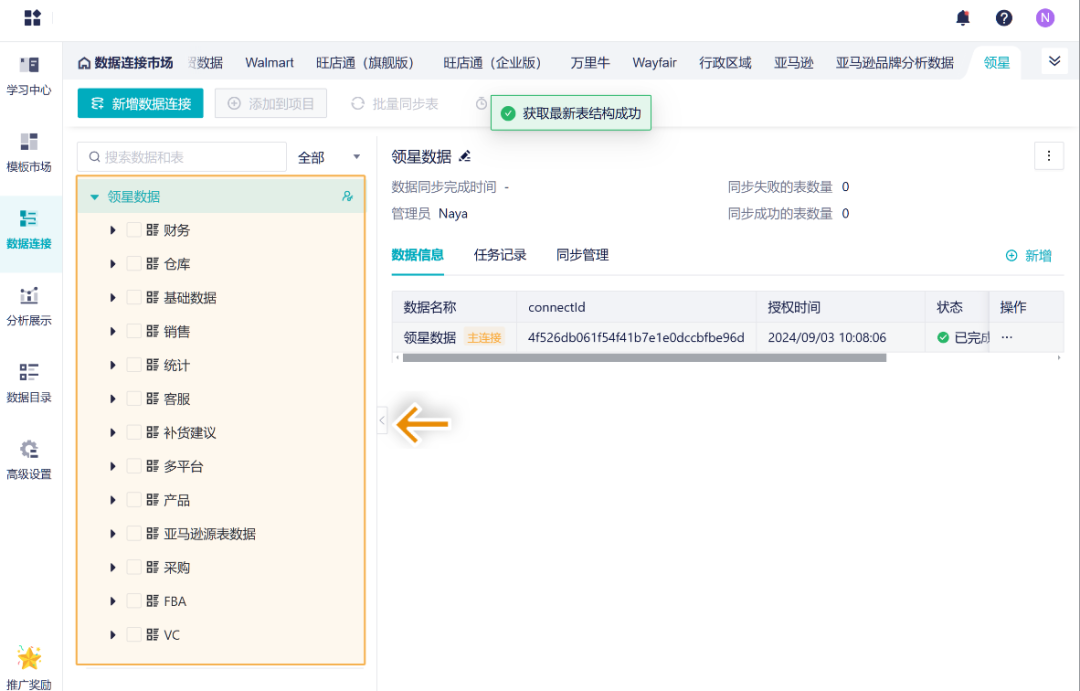The image size is (1080, 691).
Task: Click 批量同步表 button
Action: [x=395, y=103]
